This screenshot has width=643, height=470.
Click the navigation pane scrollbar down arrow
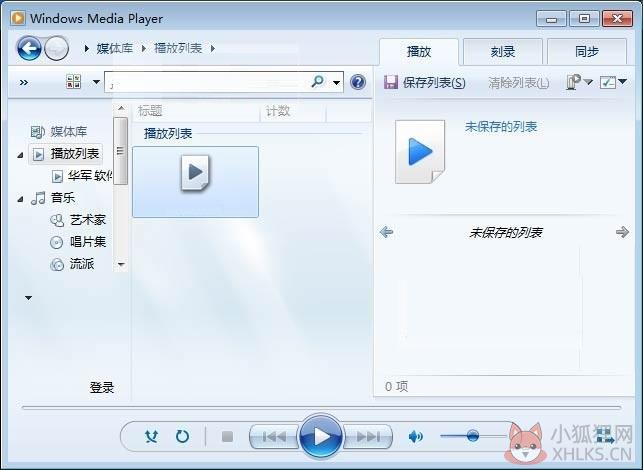(121, 265)
